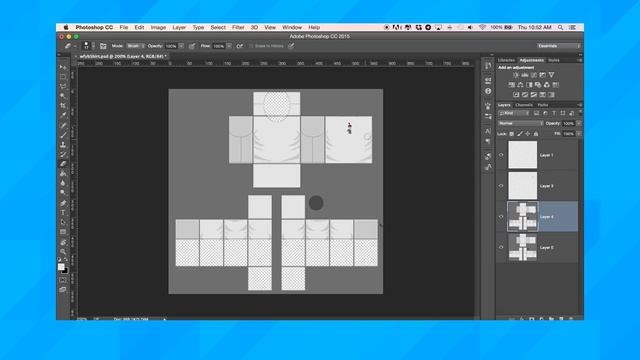Viewport: 640px width, 360px height.
Task: Open the Filter menu
Action: (x=238, y=27)
